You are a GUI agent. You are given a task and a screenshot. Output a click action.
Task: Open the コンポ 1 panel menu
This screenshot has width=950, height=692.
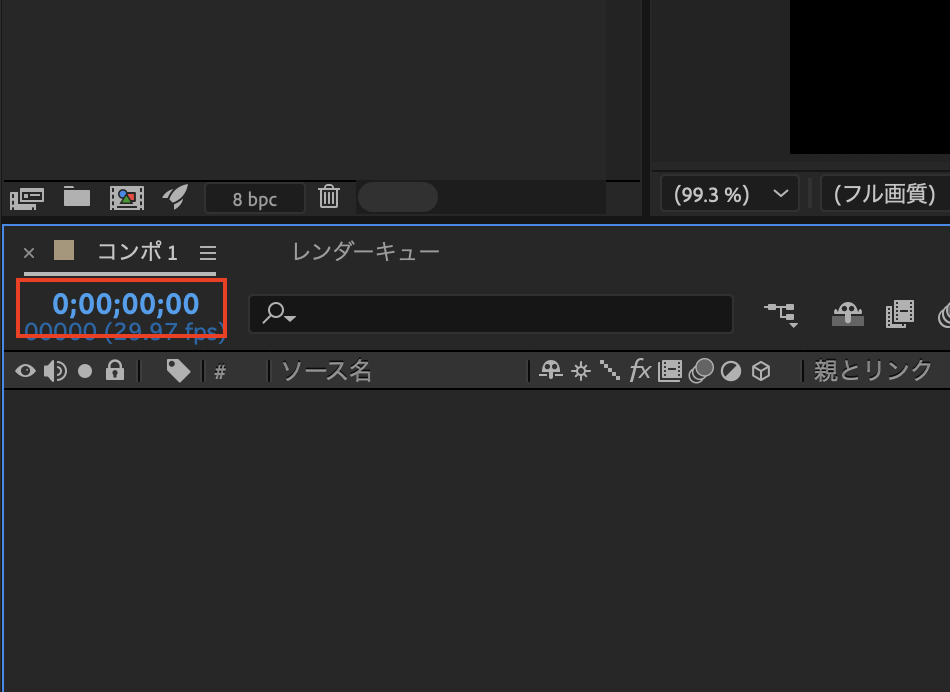click(207, 253)
